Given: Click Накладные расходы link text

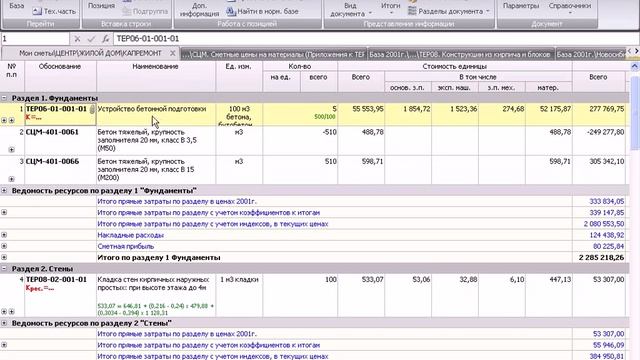Looking at the screenshot, I should pyautogui.click(x=130, y=235).
